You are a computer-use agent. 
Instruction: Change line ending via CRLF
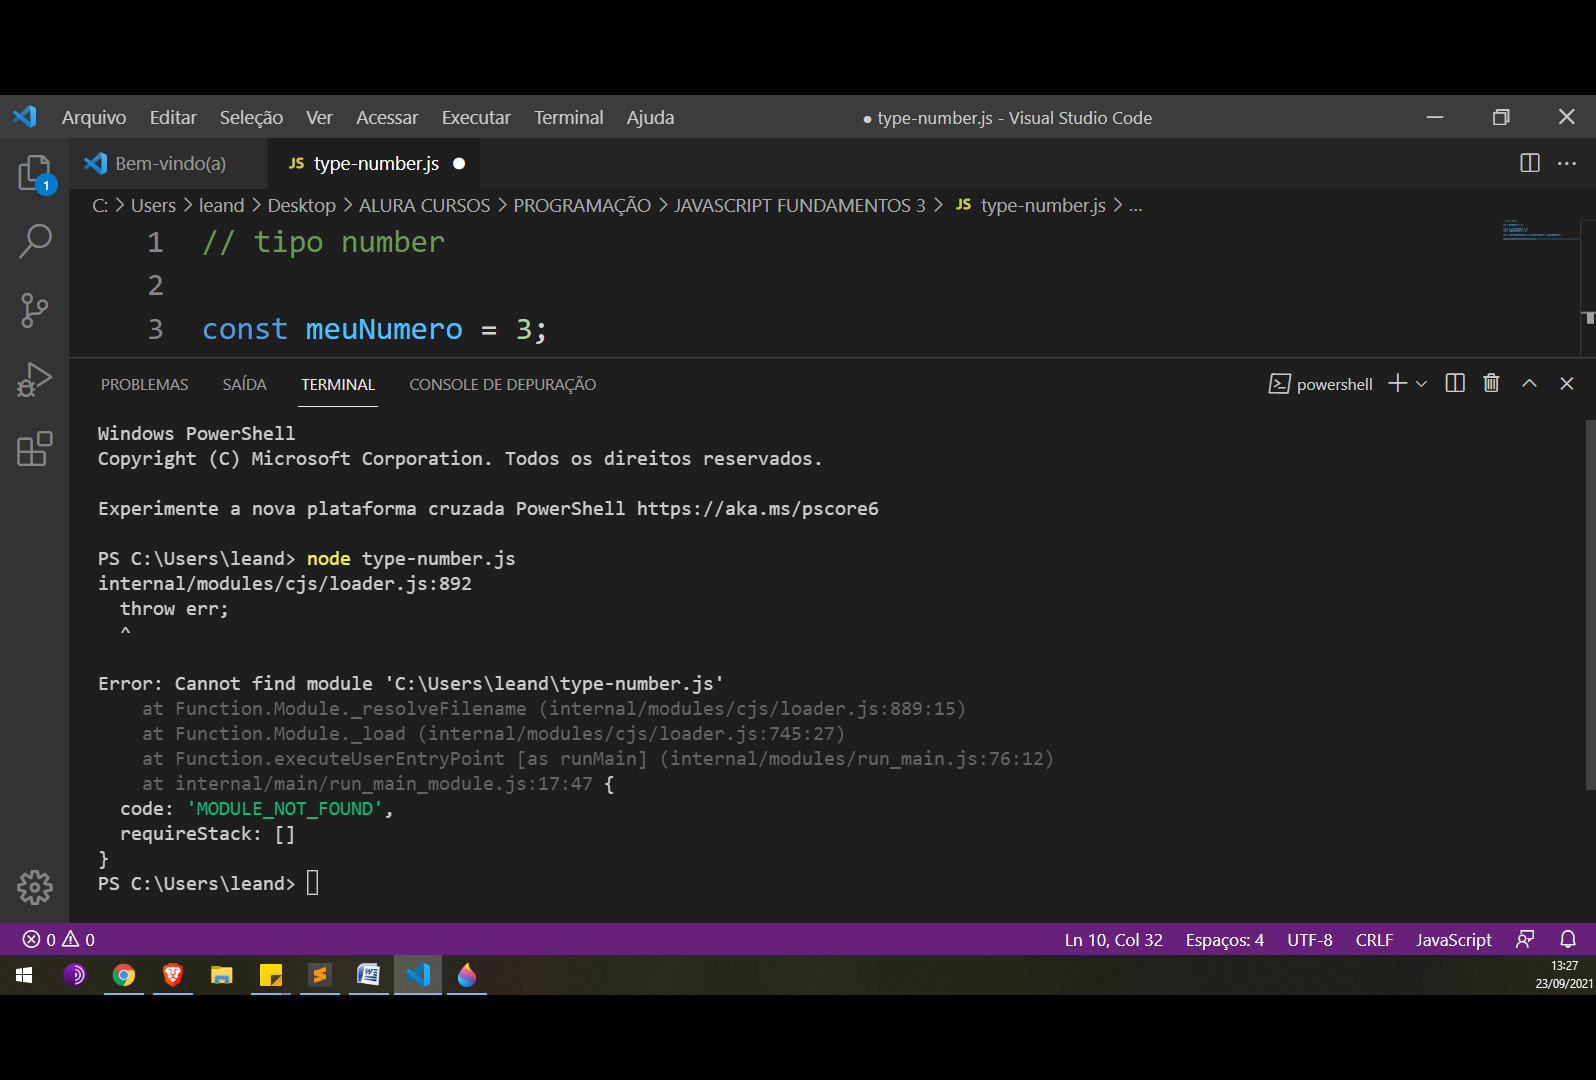(x=1373, y=940)
